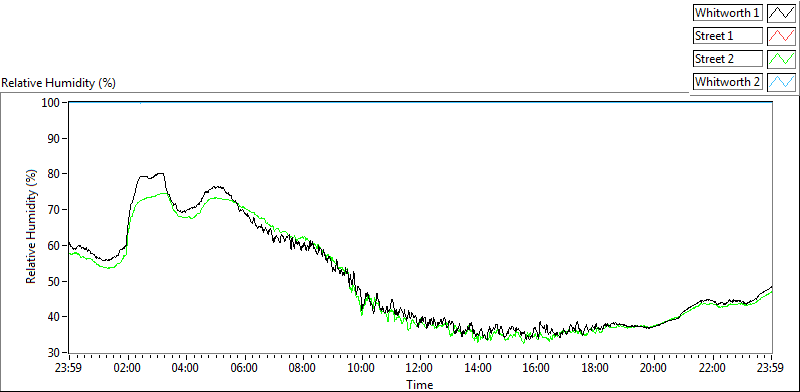Click the vertical axis label Relative Humidity (%)

32,227
